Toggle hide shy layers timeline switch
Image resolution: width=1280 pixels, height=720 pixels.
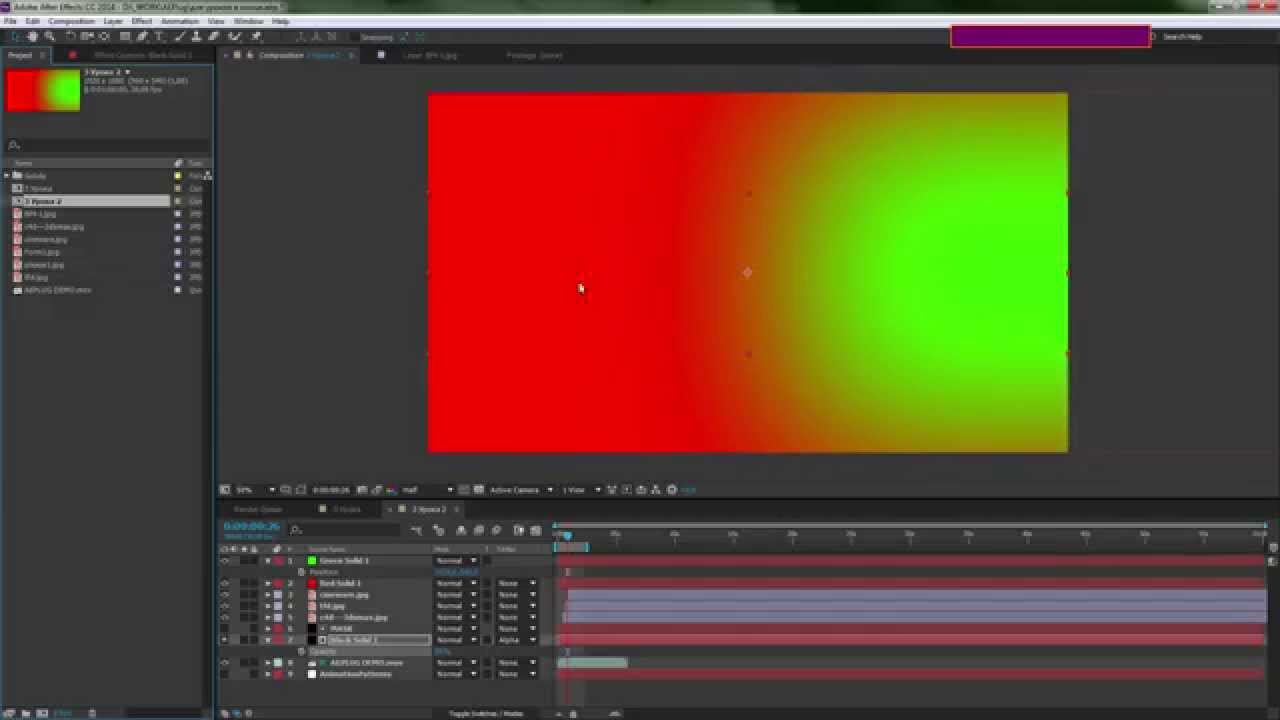tap(461, 530)
